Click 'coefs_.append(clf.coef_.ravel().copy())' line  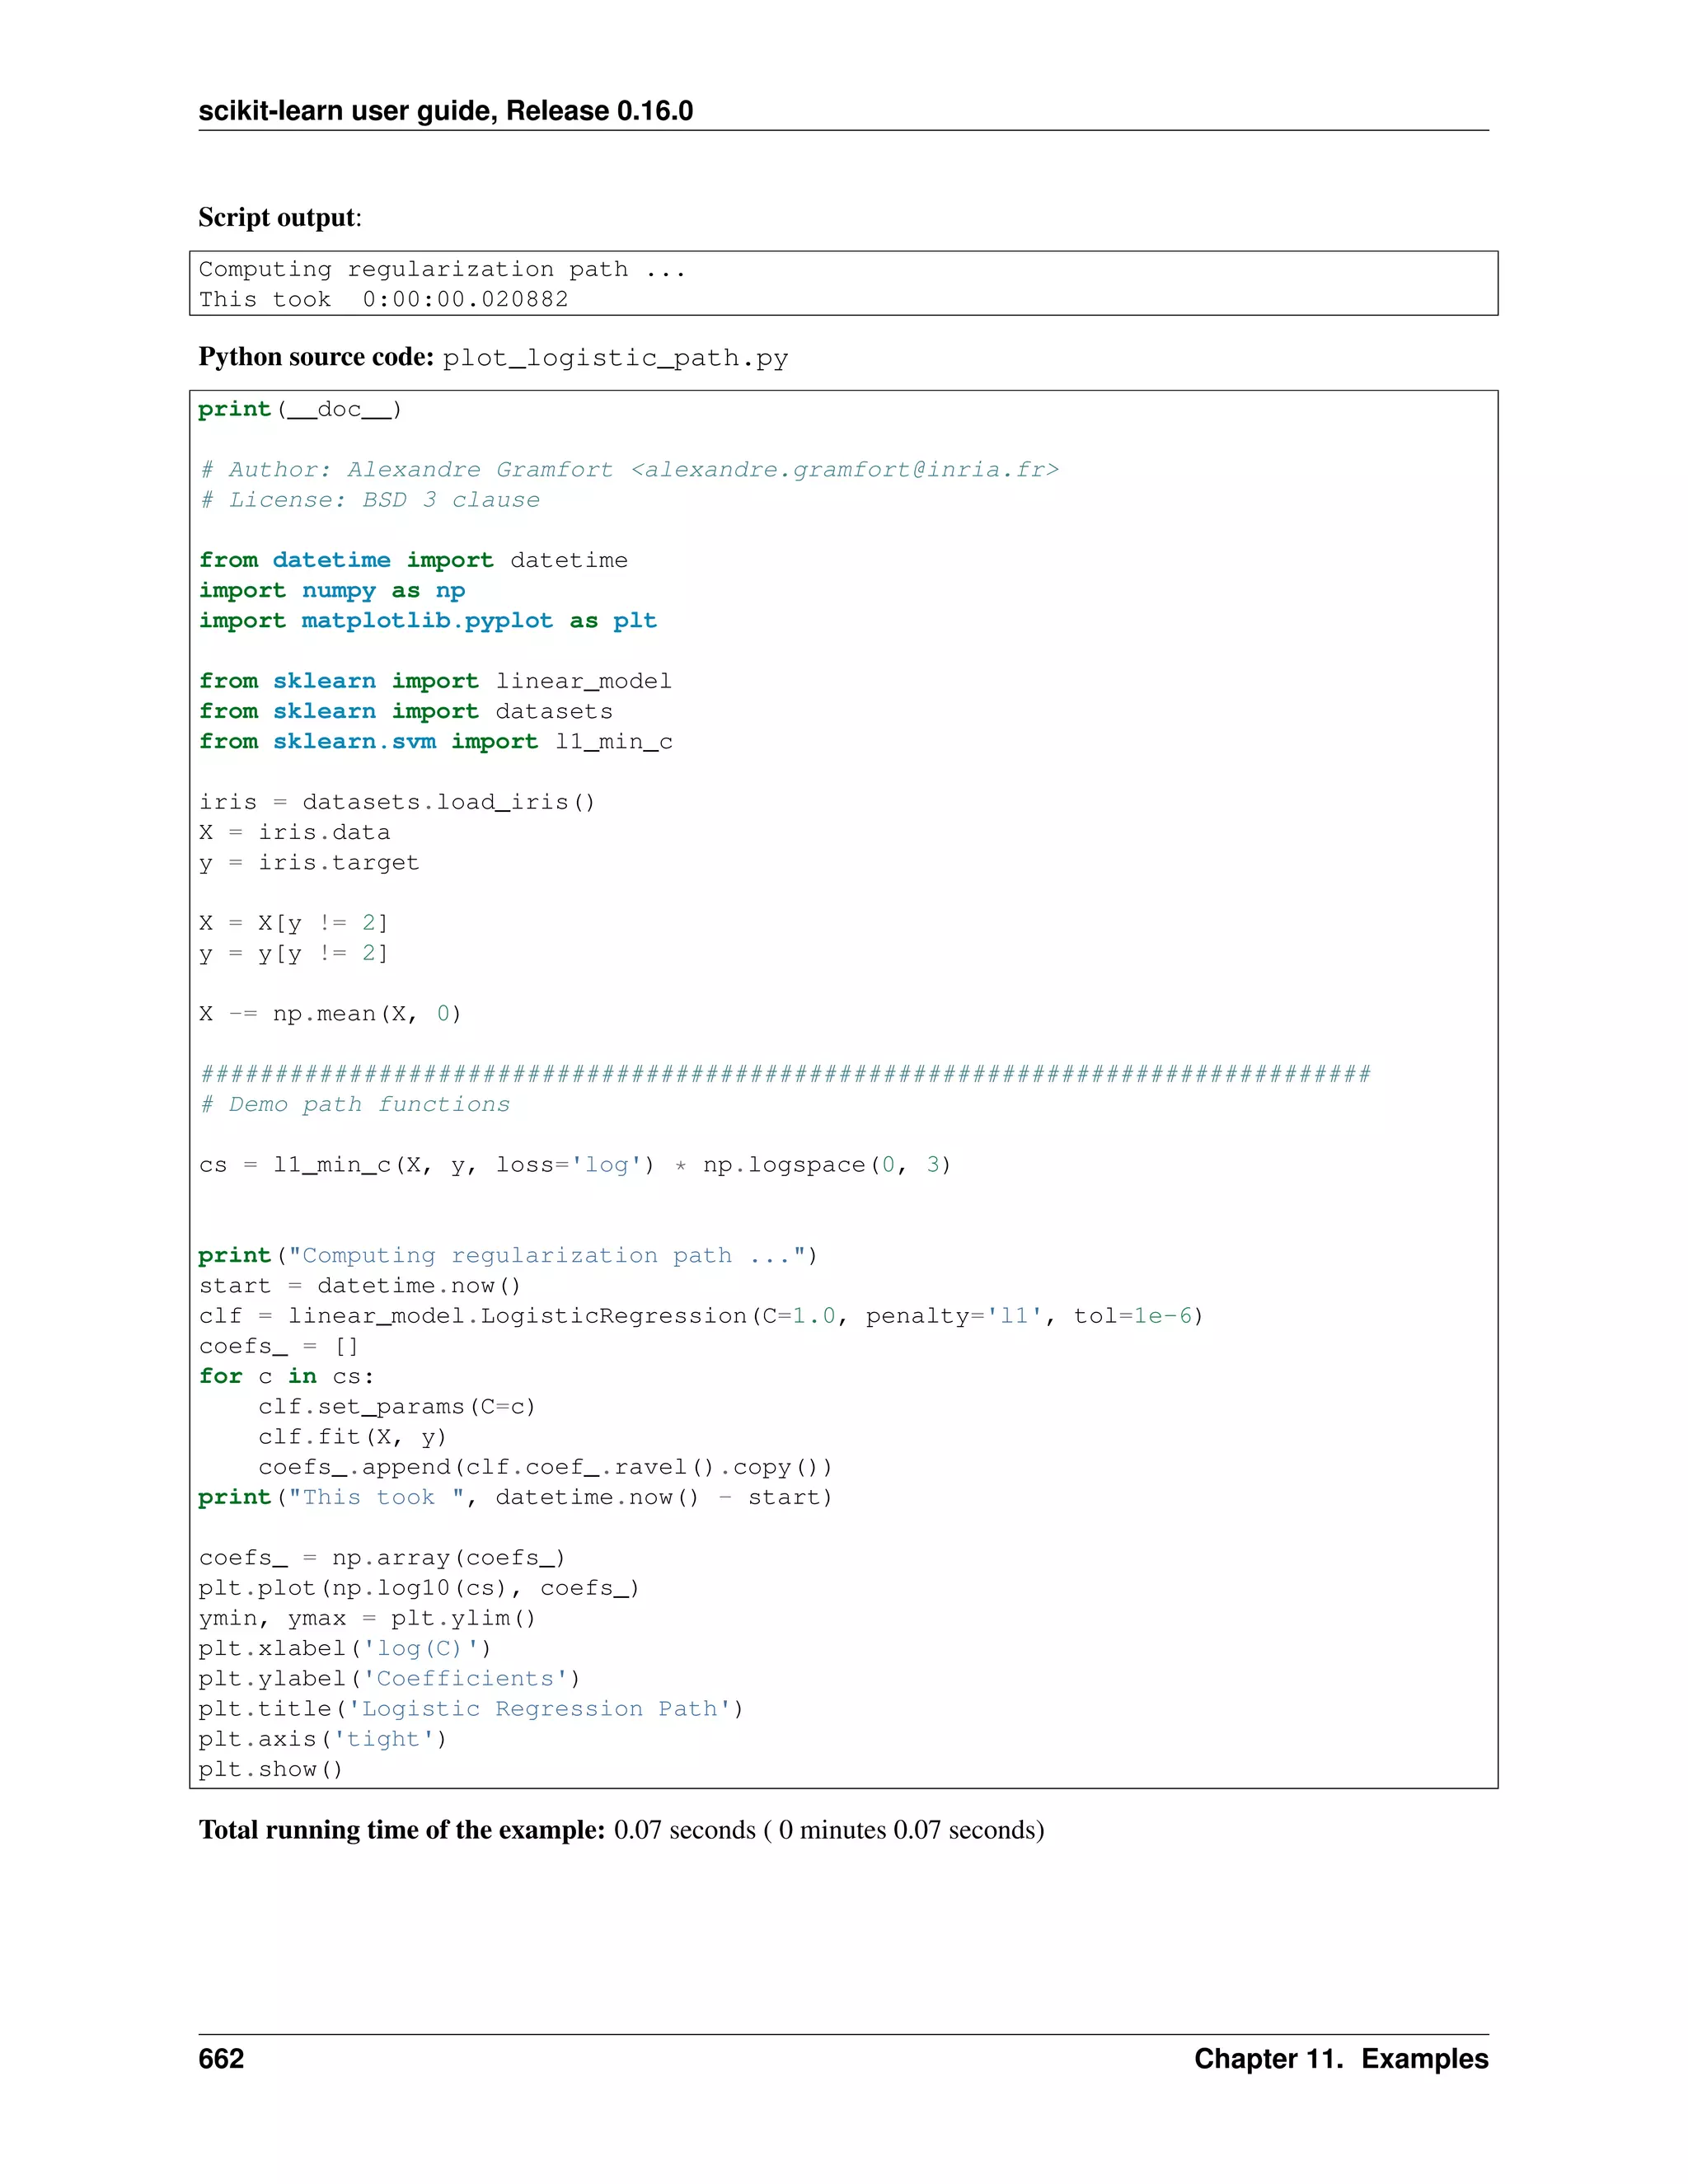coord(545,1467)
